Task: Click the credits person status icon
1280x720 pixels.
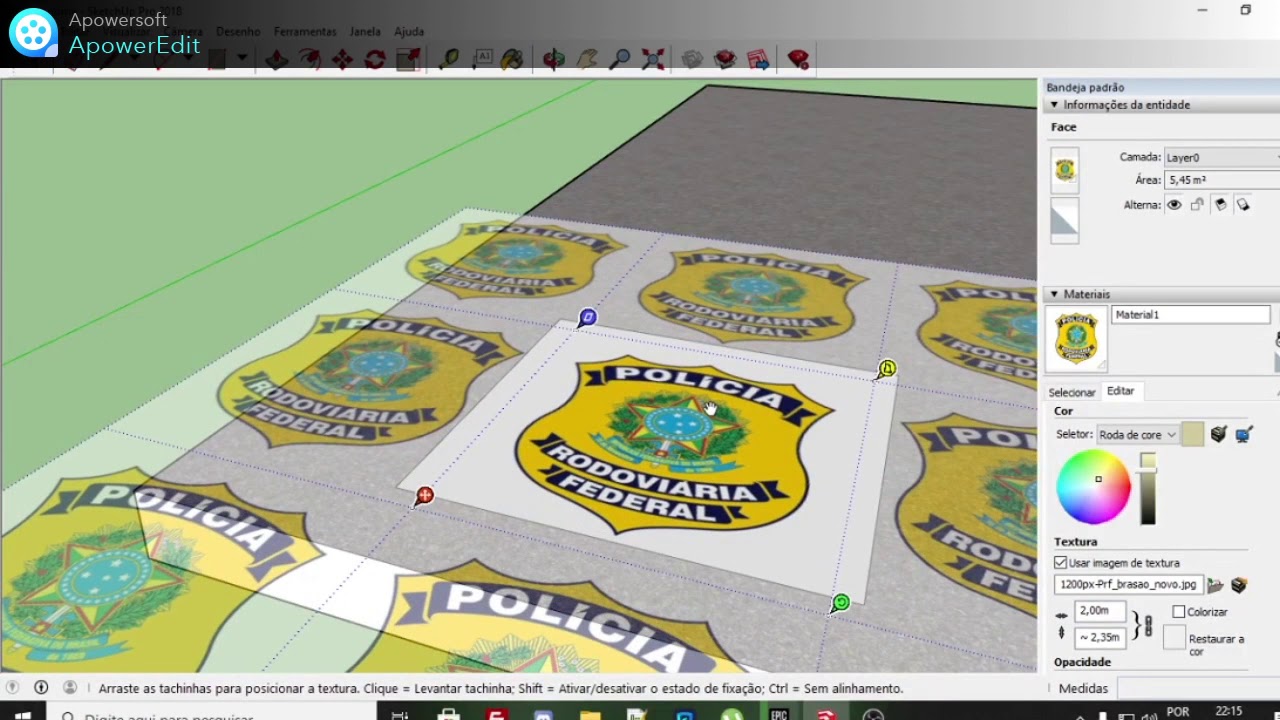Action: [x=70, y=687]
